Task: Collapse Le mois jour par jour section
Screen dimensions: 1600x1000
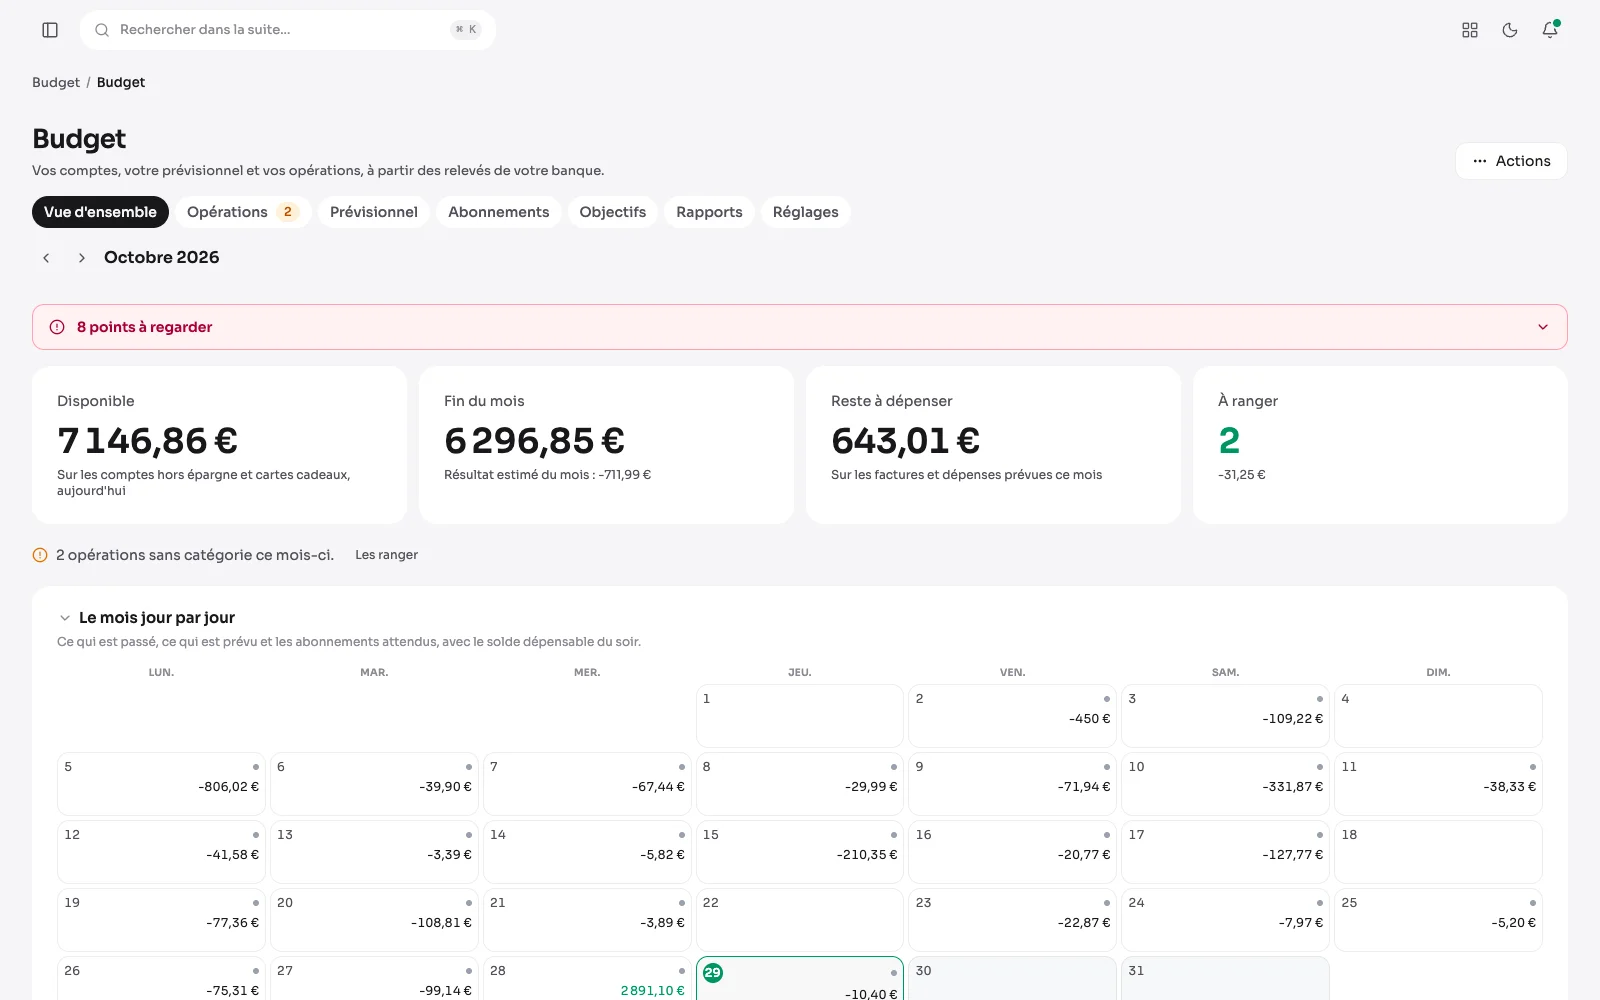Action: 65,618
